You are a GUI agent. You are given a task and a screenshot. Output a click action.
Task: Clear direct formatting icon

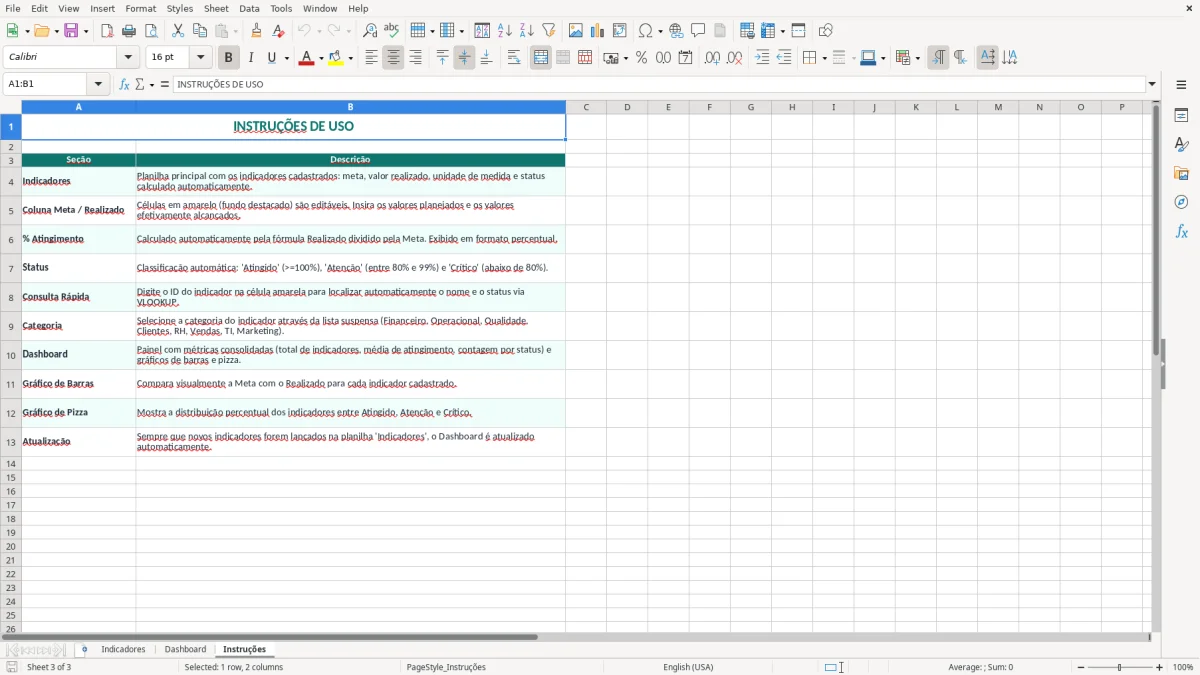pyautogui.click(x=278, y=31)
